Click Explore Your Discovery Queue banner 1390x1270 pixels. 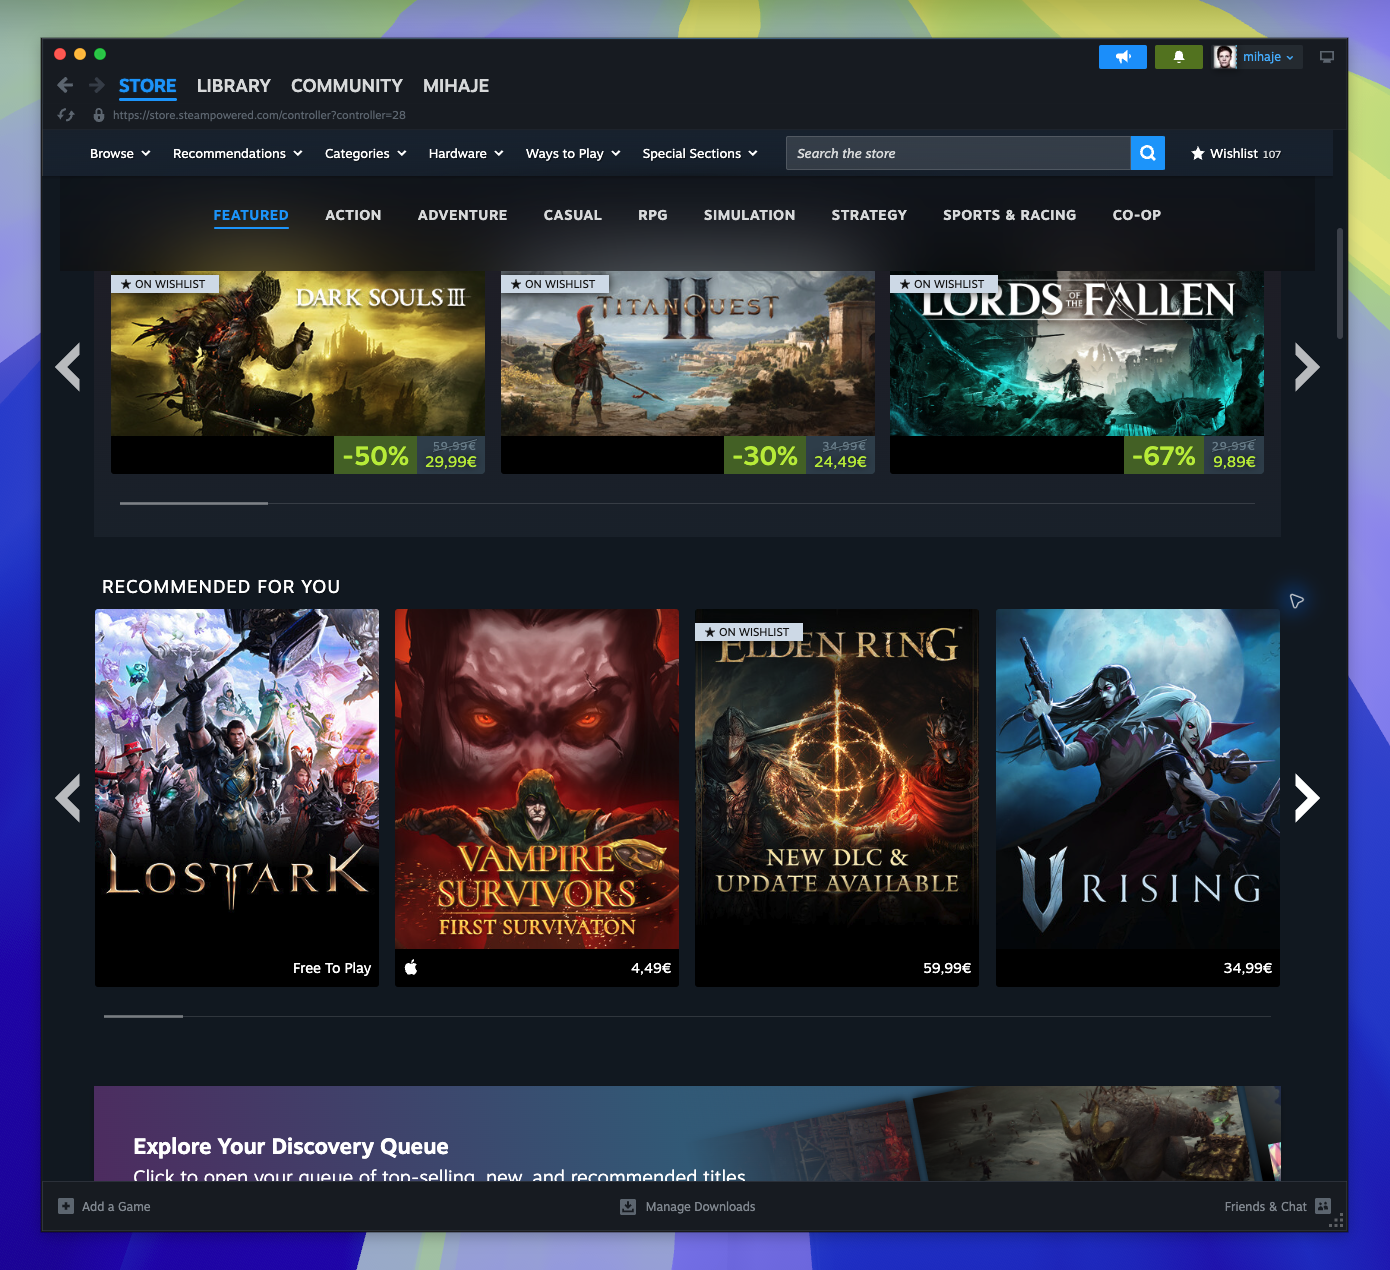click(x=687, y=1134)
